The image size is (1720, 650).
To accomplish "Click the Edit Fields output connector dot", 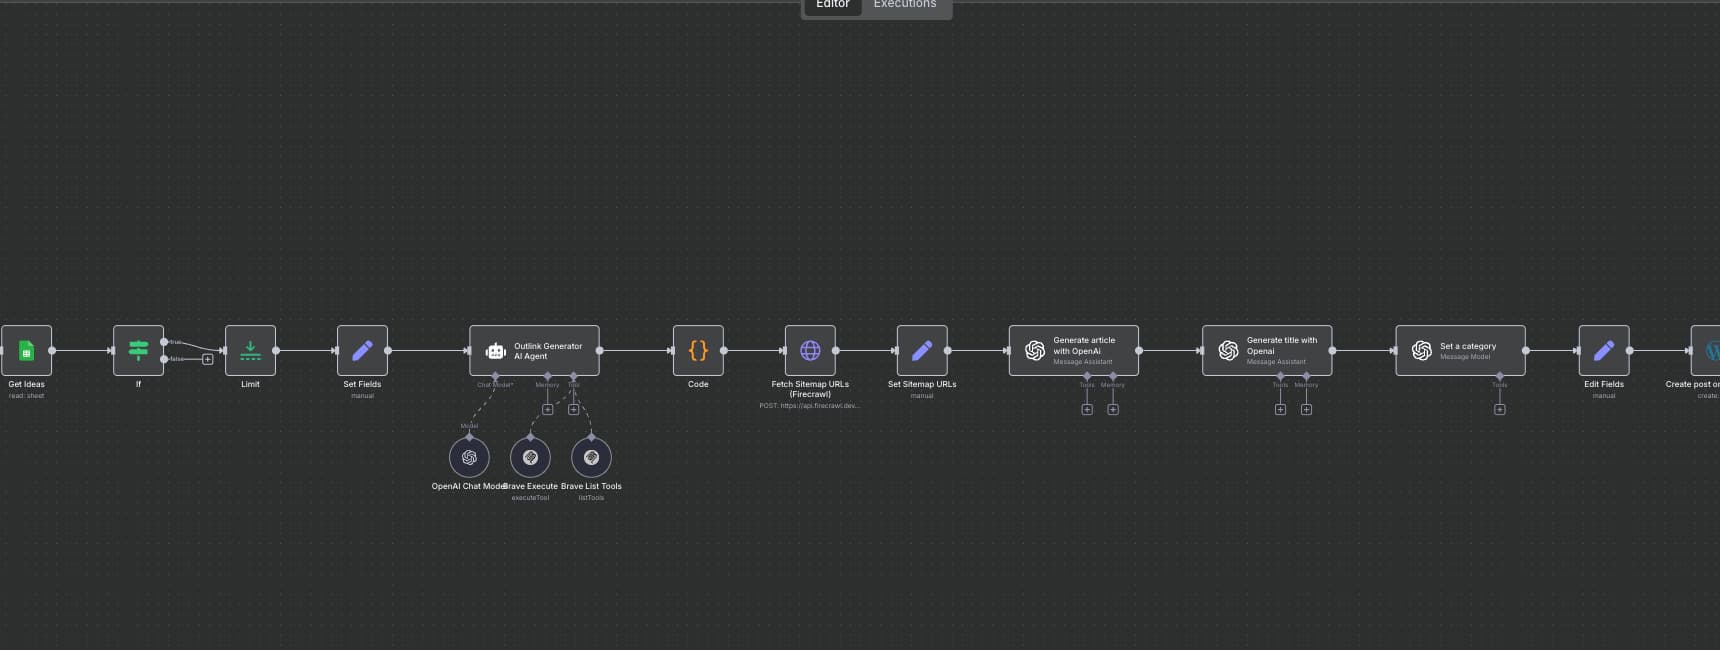I will click(x=1630, y=350).
